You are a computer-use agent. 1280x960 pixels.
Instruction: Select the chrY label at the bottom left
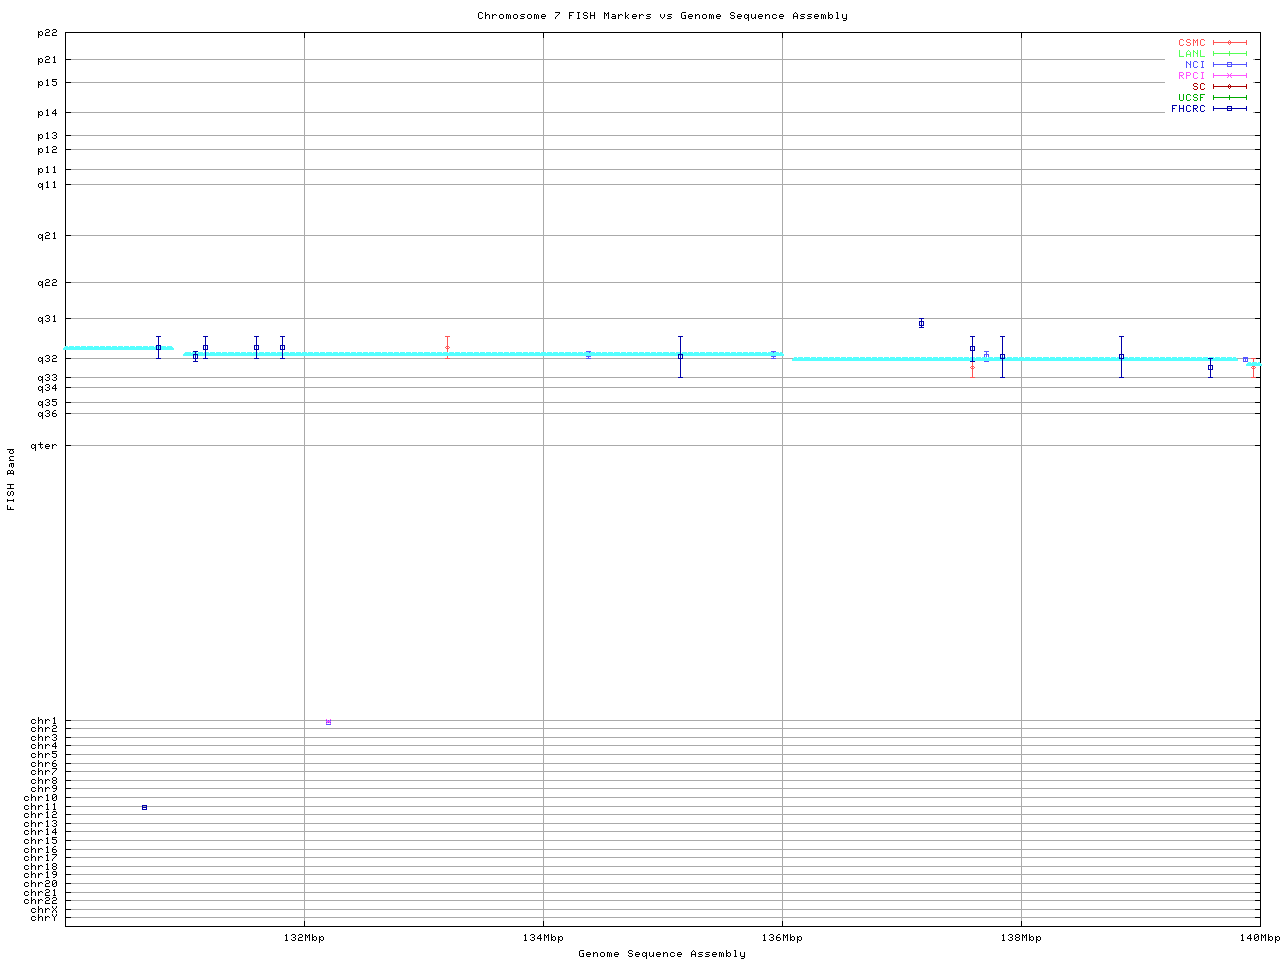click(44, 918)
